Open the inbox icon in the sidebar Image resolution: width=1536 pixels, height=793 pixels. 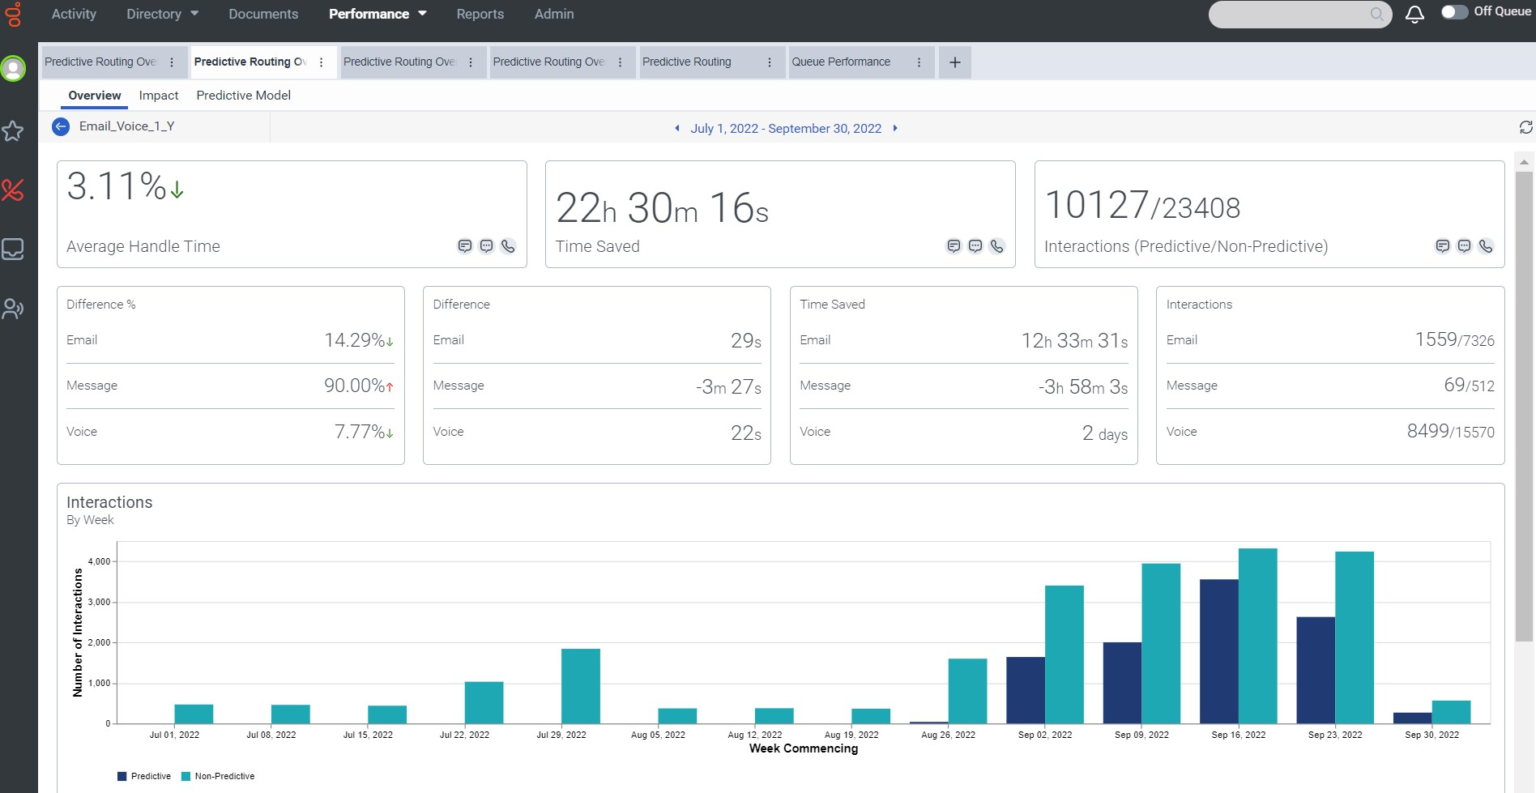tap(14, 250)
